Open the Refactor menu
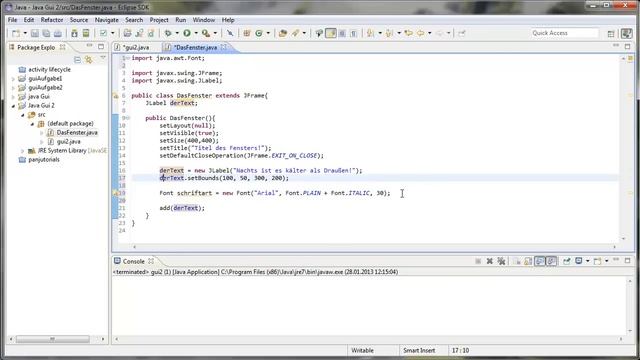This screenshot has height=360, width=640. 52,20
